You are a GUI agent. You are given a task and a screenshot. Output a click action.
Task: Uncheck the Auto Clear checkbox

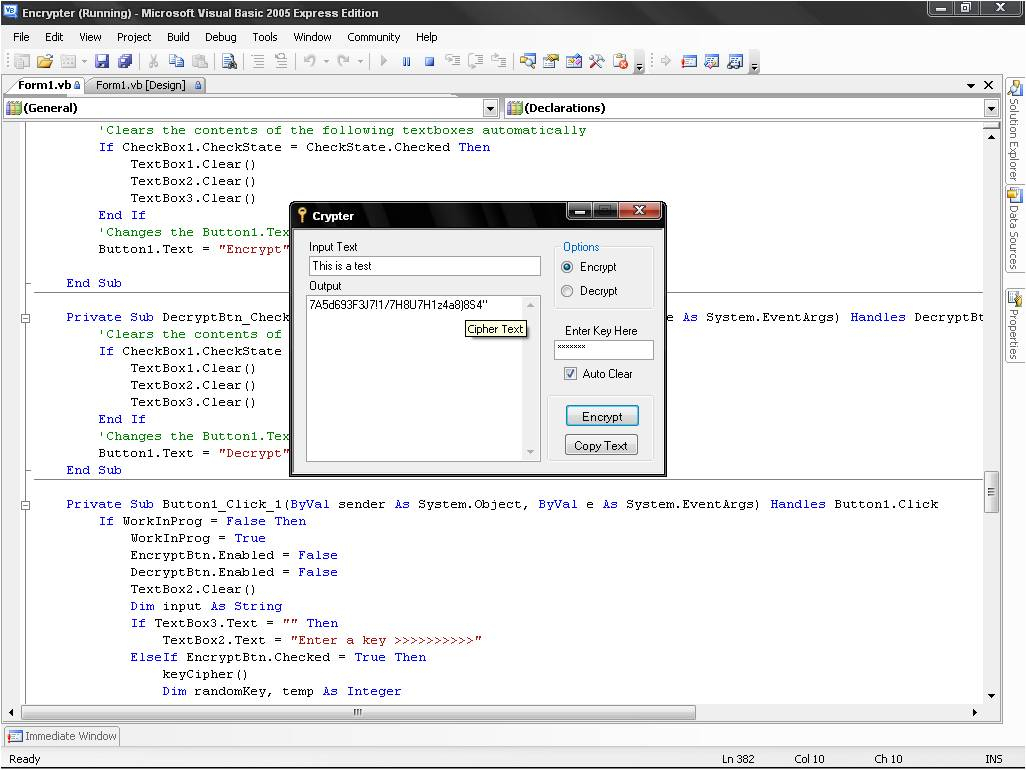point(570,374)
